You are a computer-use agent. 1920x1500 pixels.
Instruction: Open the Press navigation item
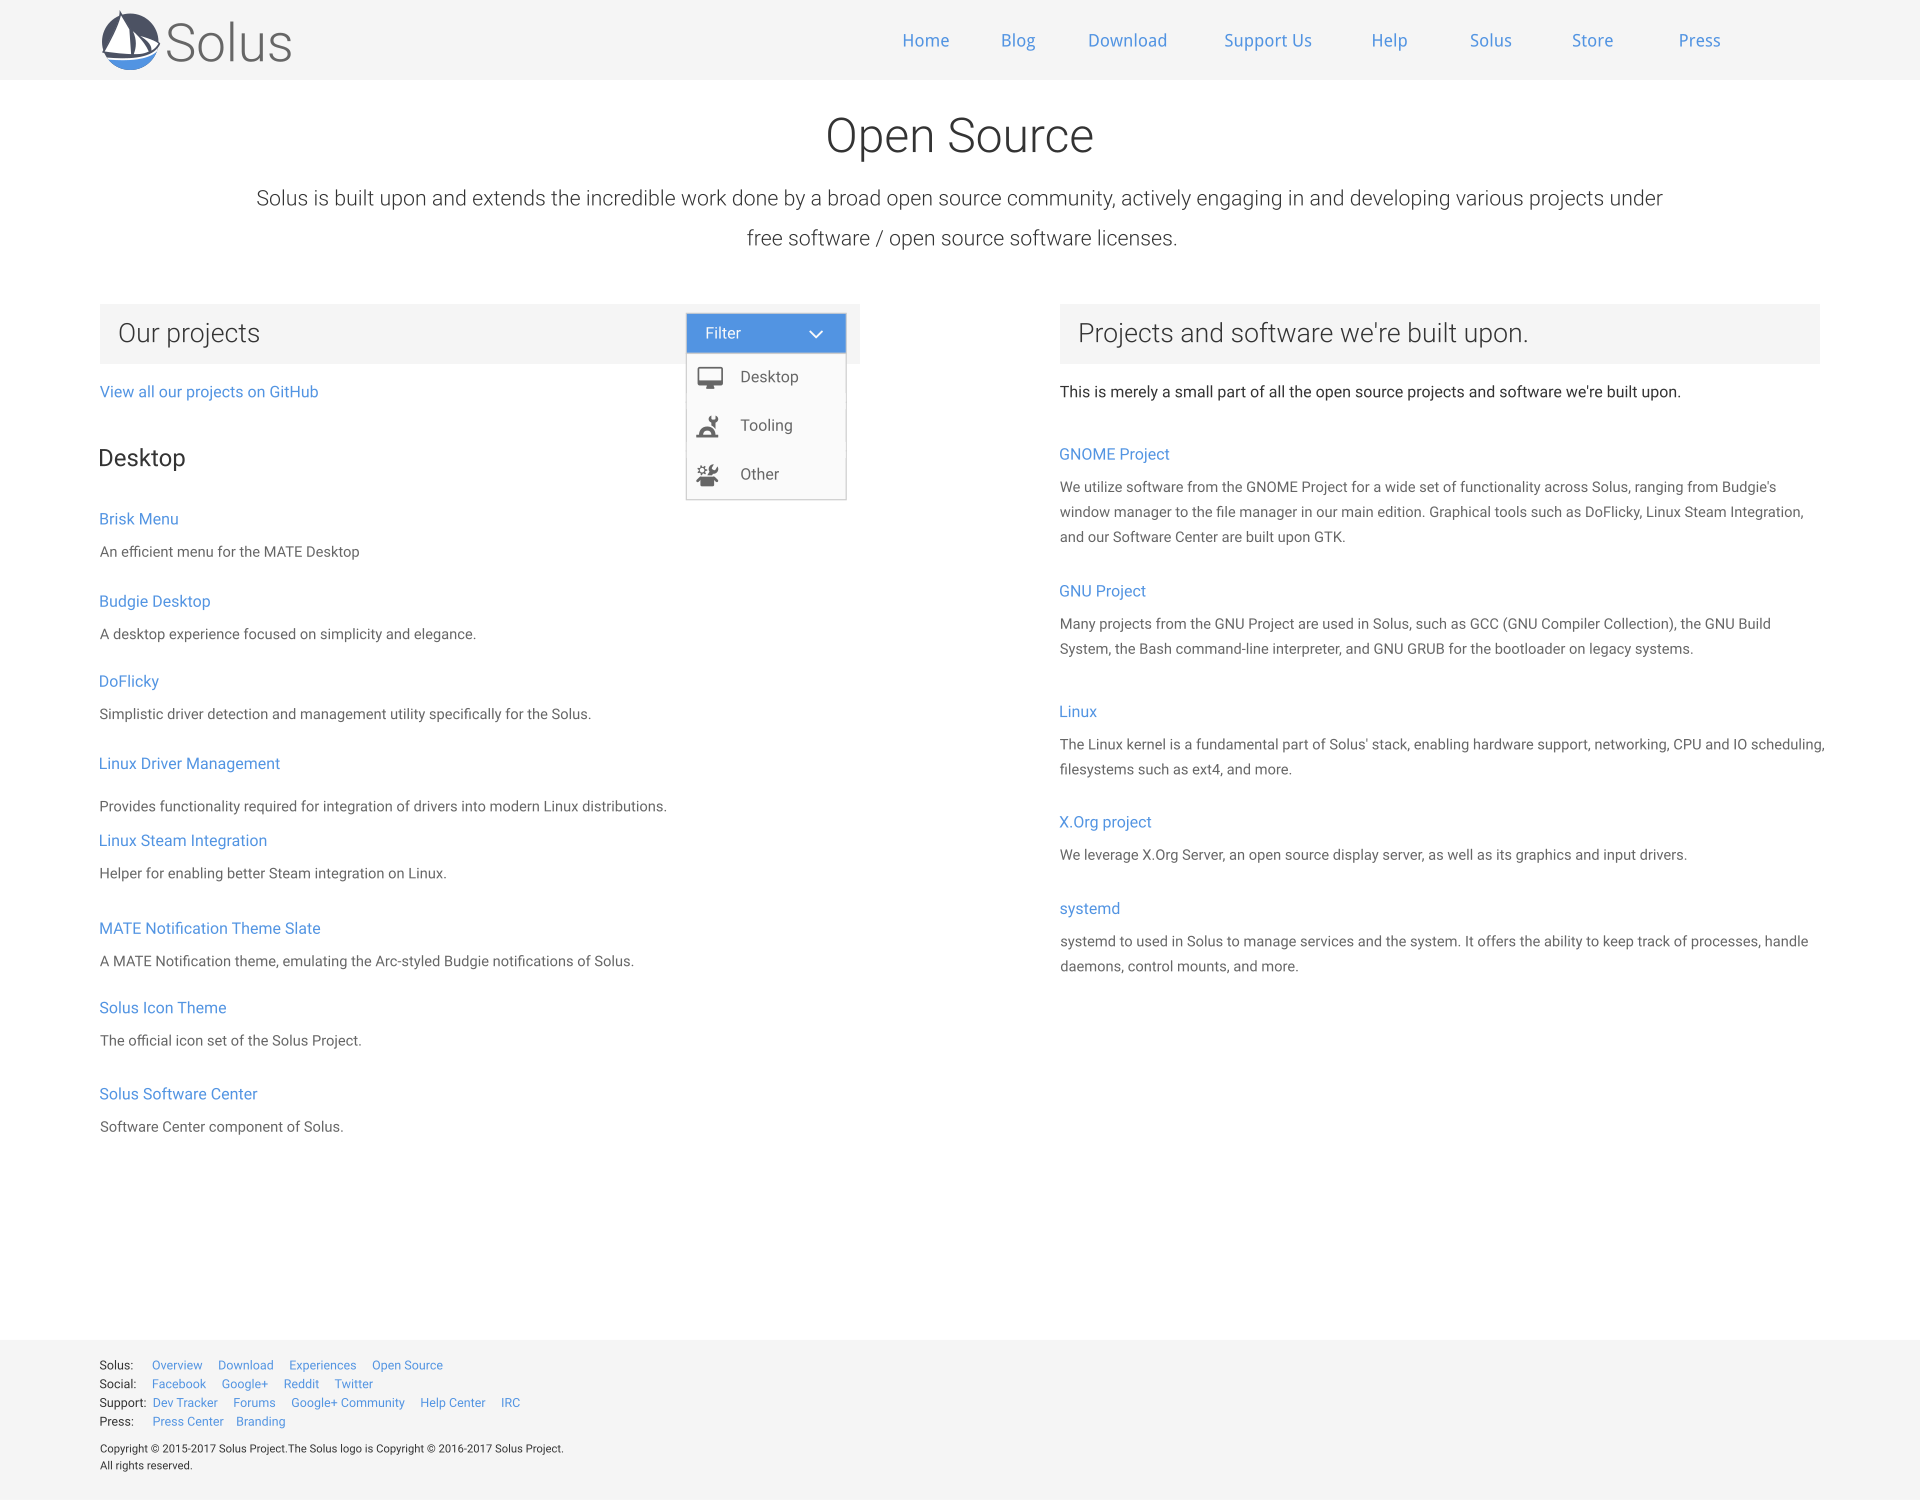click(1699, 41)
